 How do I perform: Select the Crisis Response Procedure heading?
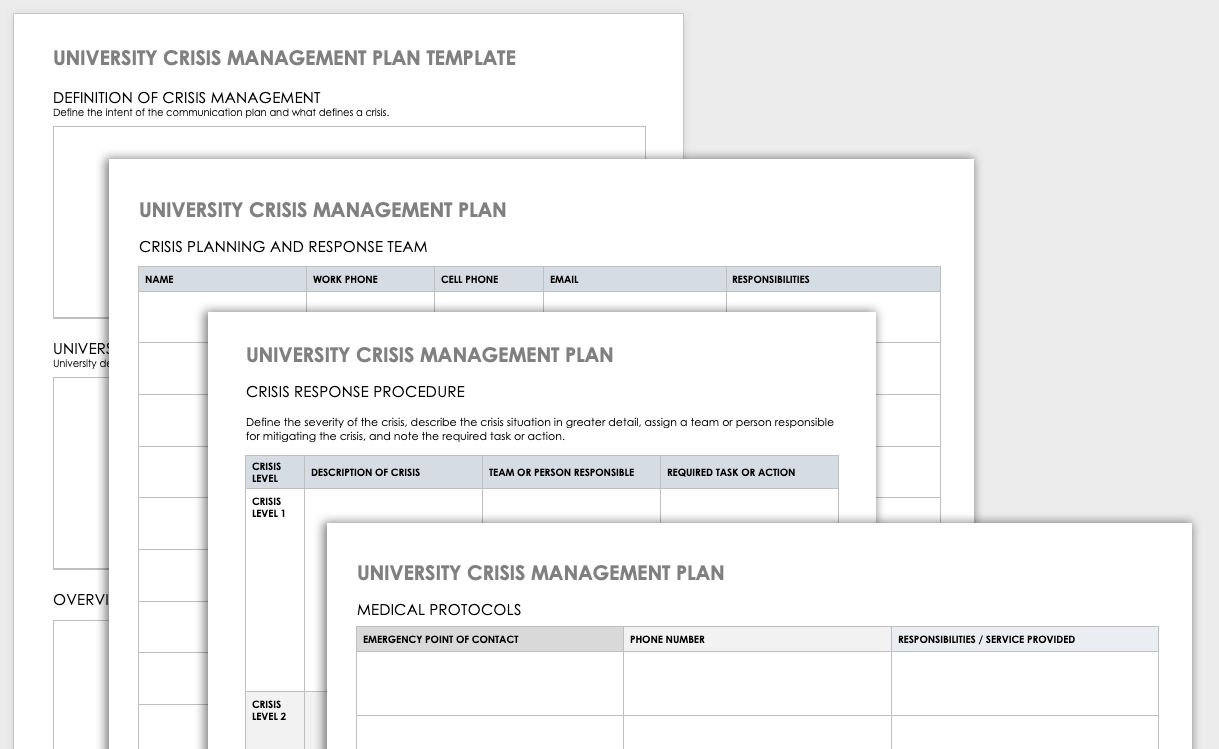tap(355, 392)
